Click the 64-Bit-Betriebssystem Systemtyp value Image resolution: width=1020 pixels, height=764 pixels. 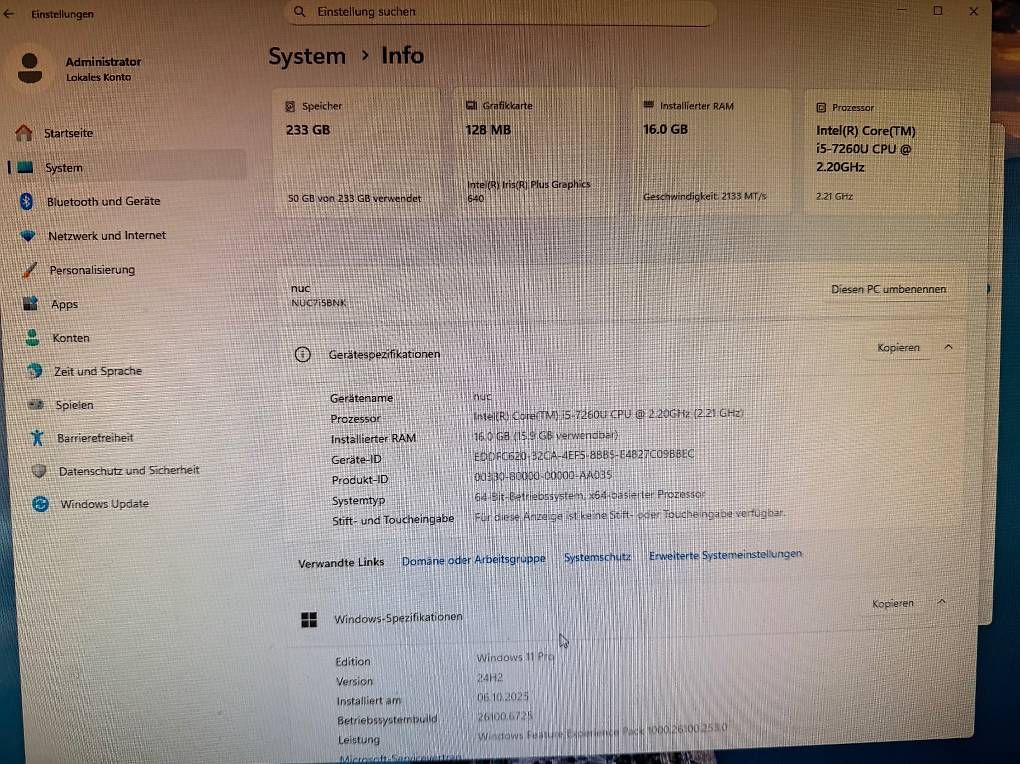[589, 495]
